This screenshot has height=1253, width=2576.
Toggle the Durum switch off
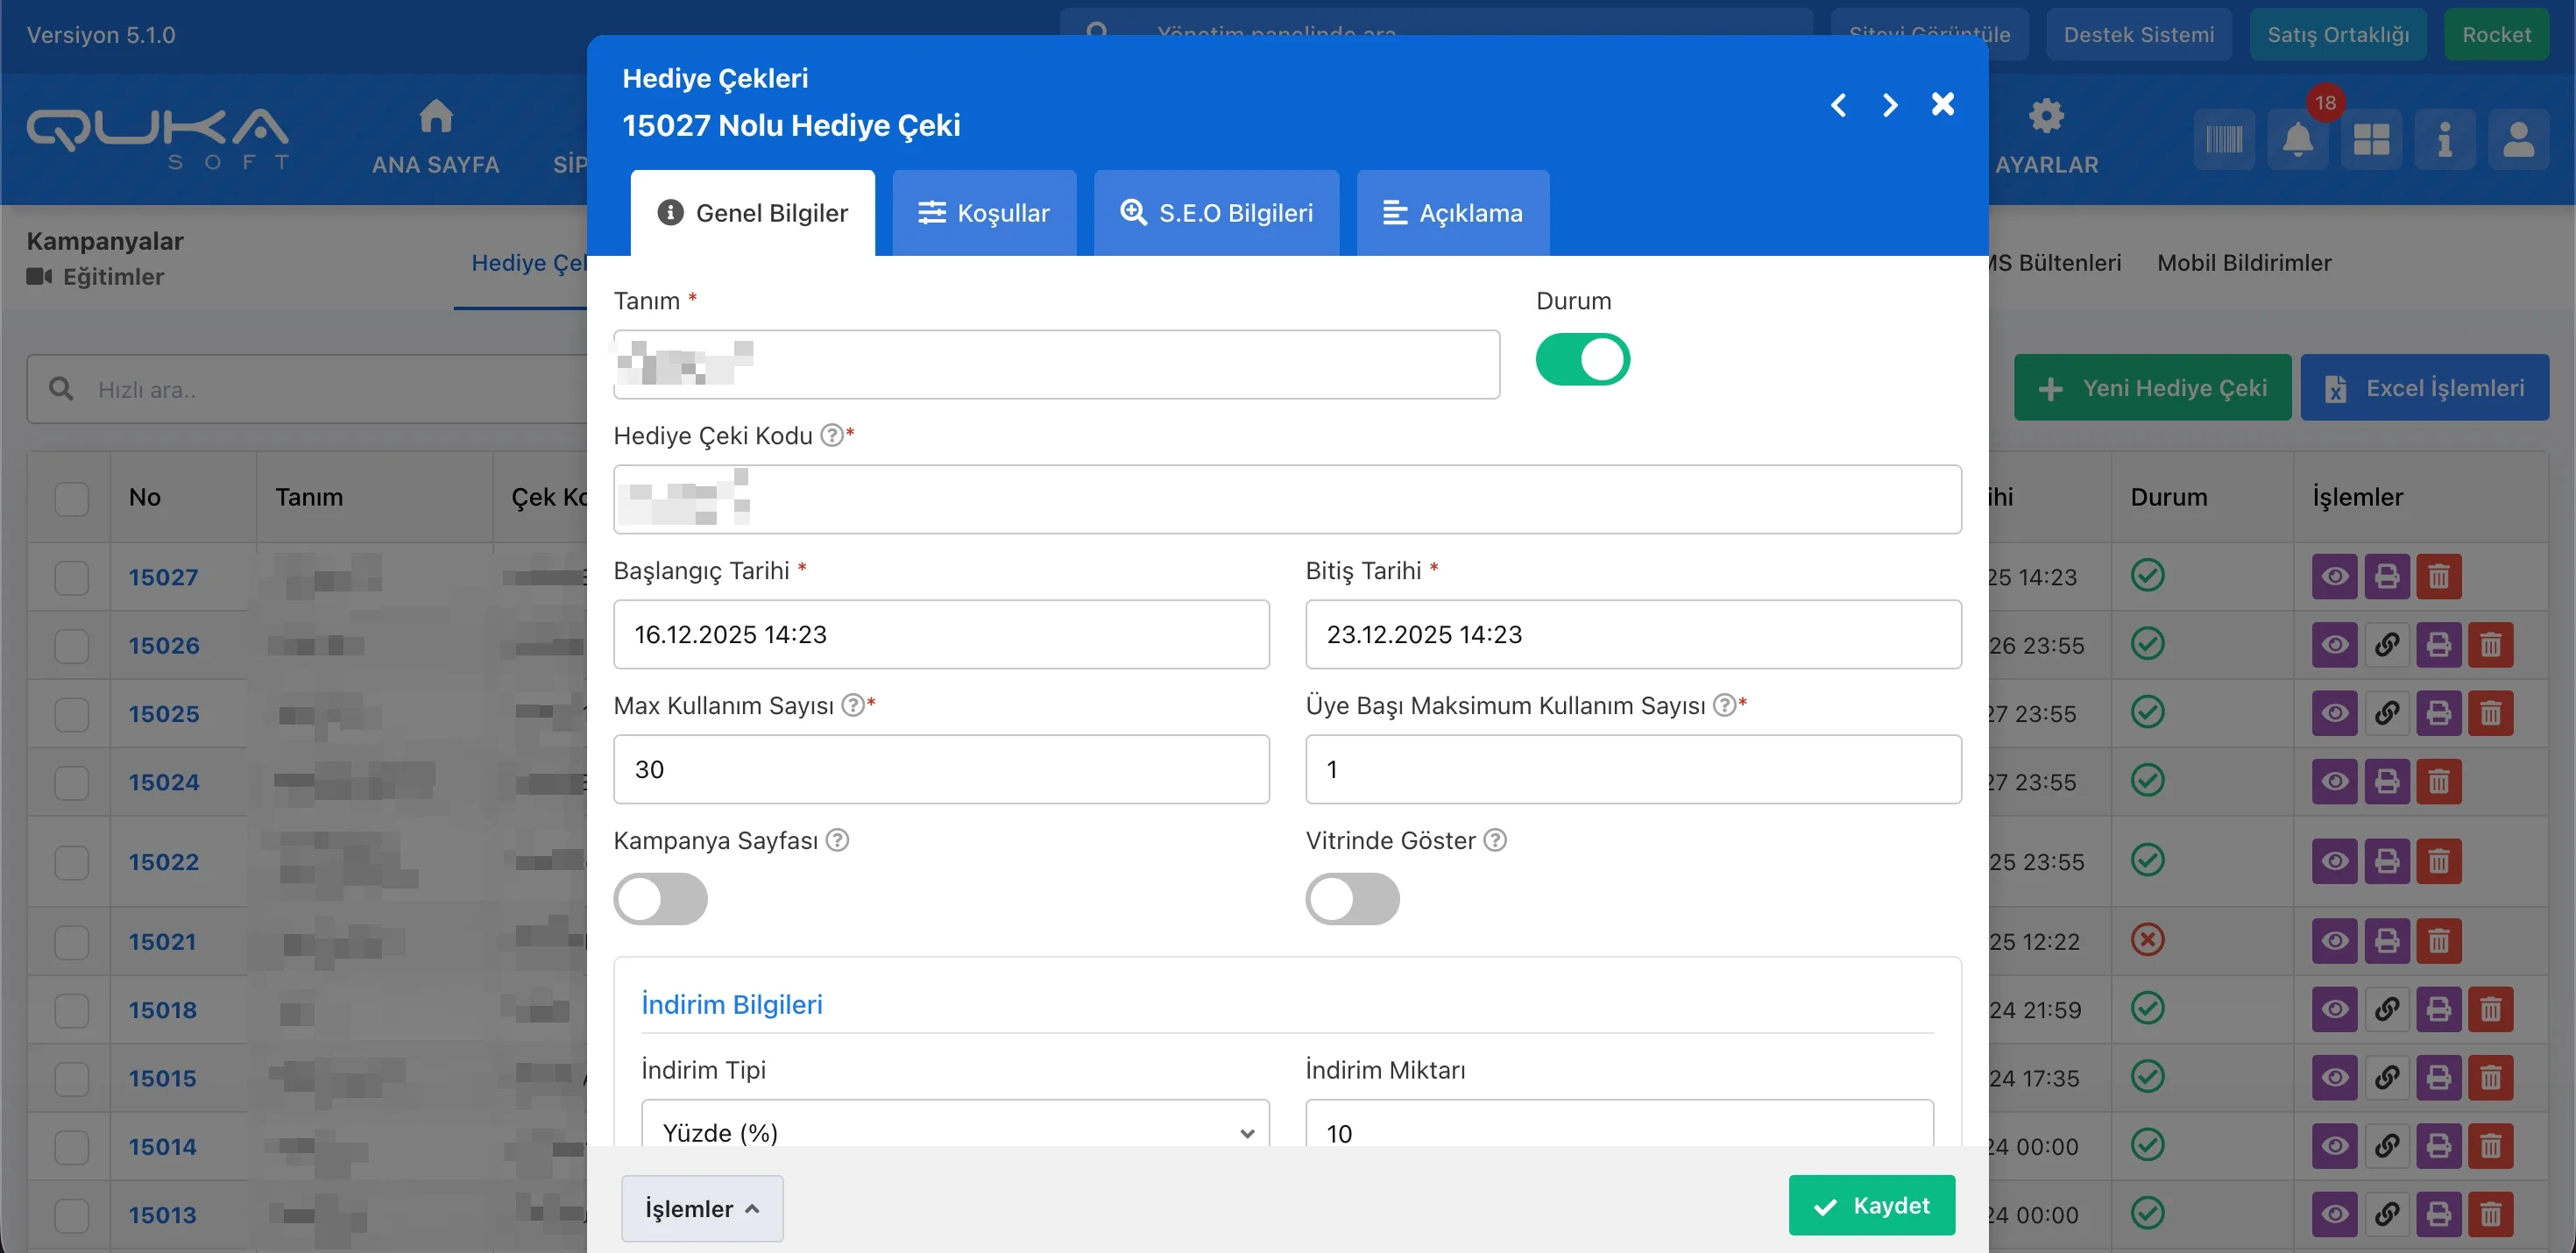pos(1582,360)
